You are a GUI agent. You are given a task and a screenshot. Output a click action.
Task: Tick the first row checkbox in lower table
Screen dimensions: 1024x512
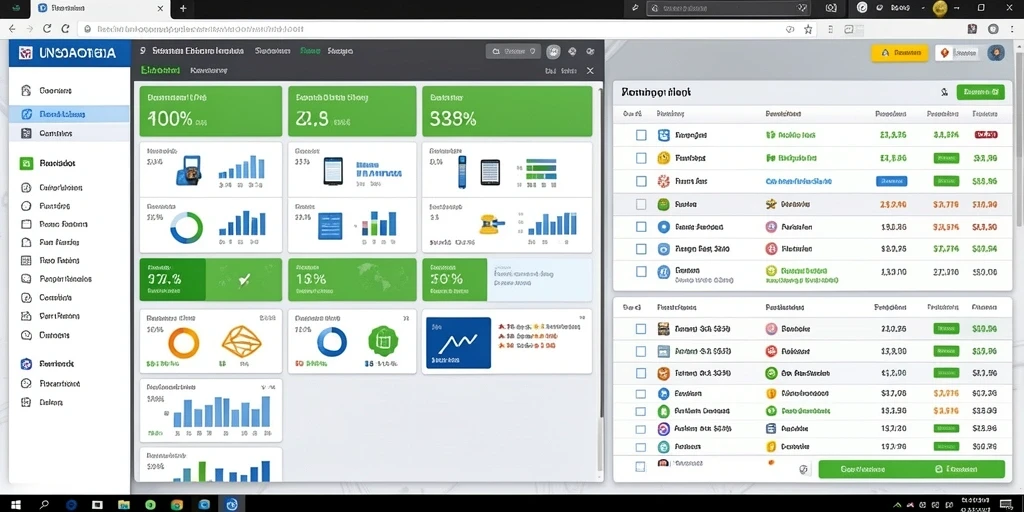(641, 328)
